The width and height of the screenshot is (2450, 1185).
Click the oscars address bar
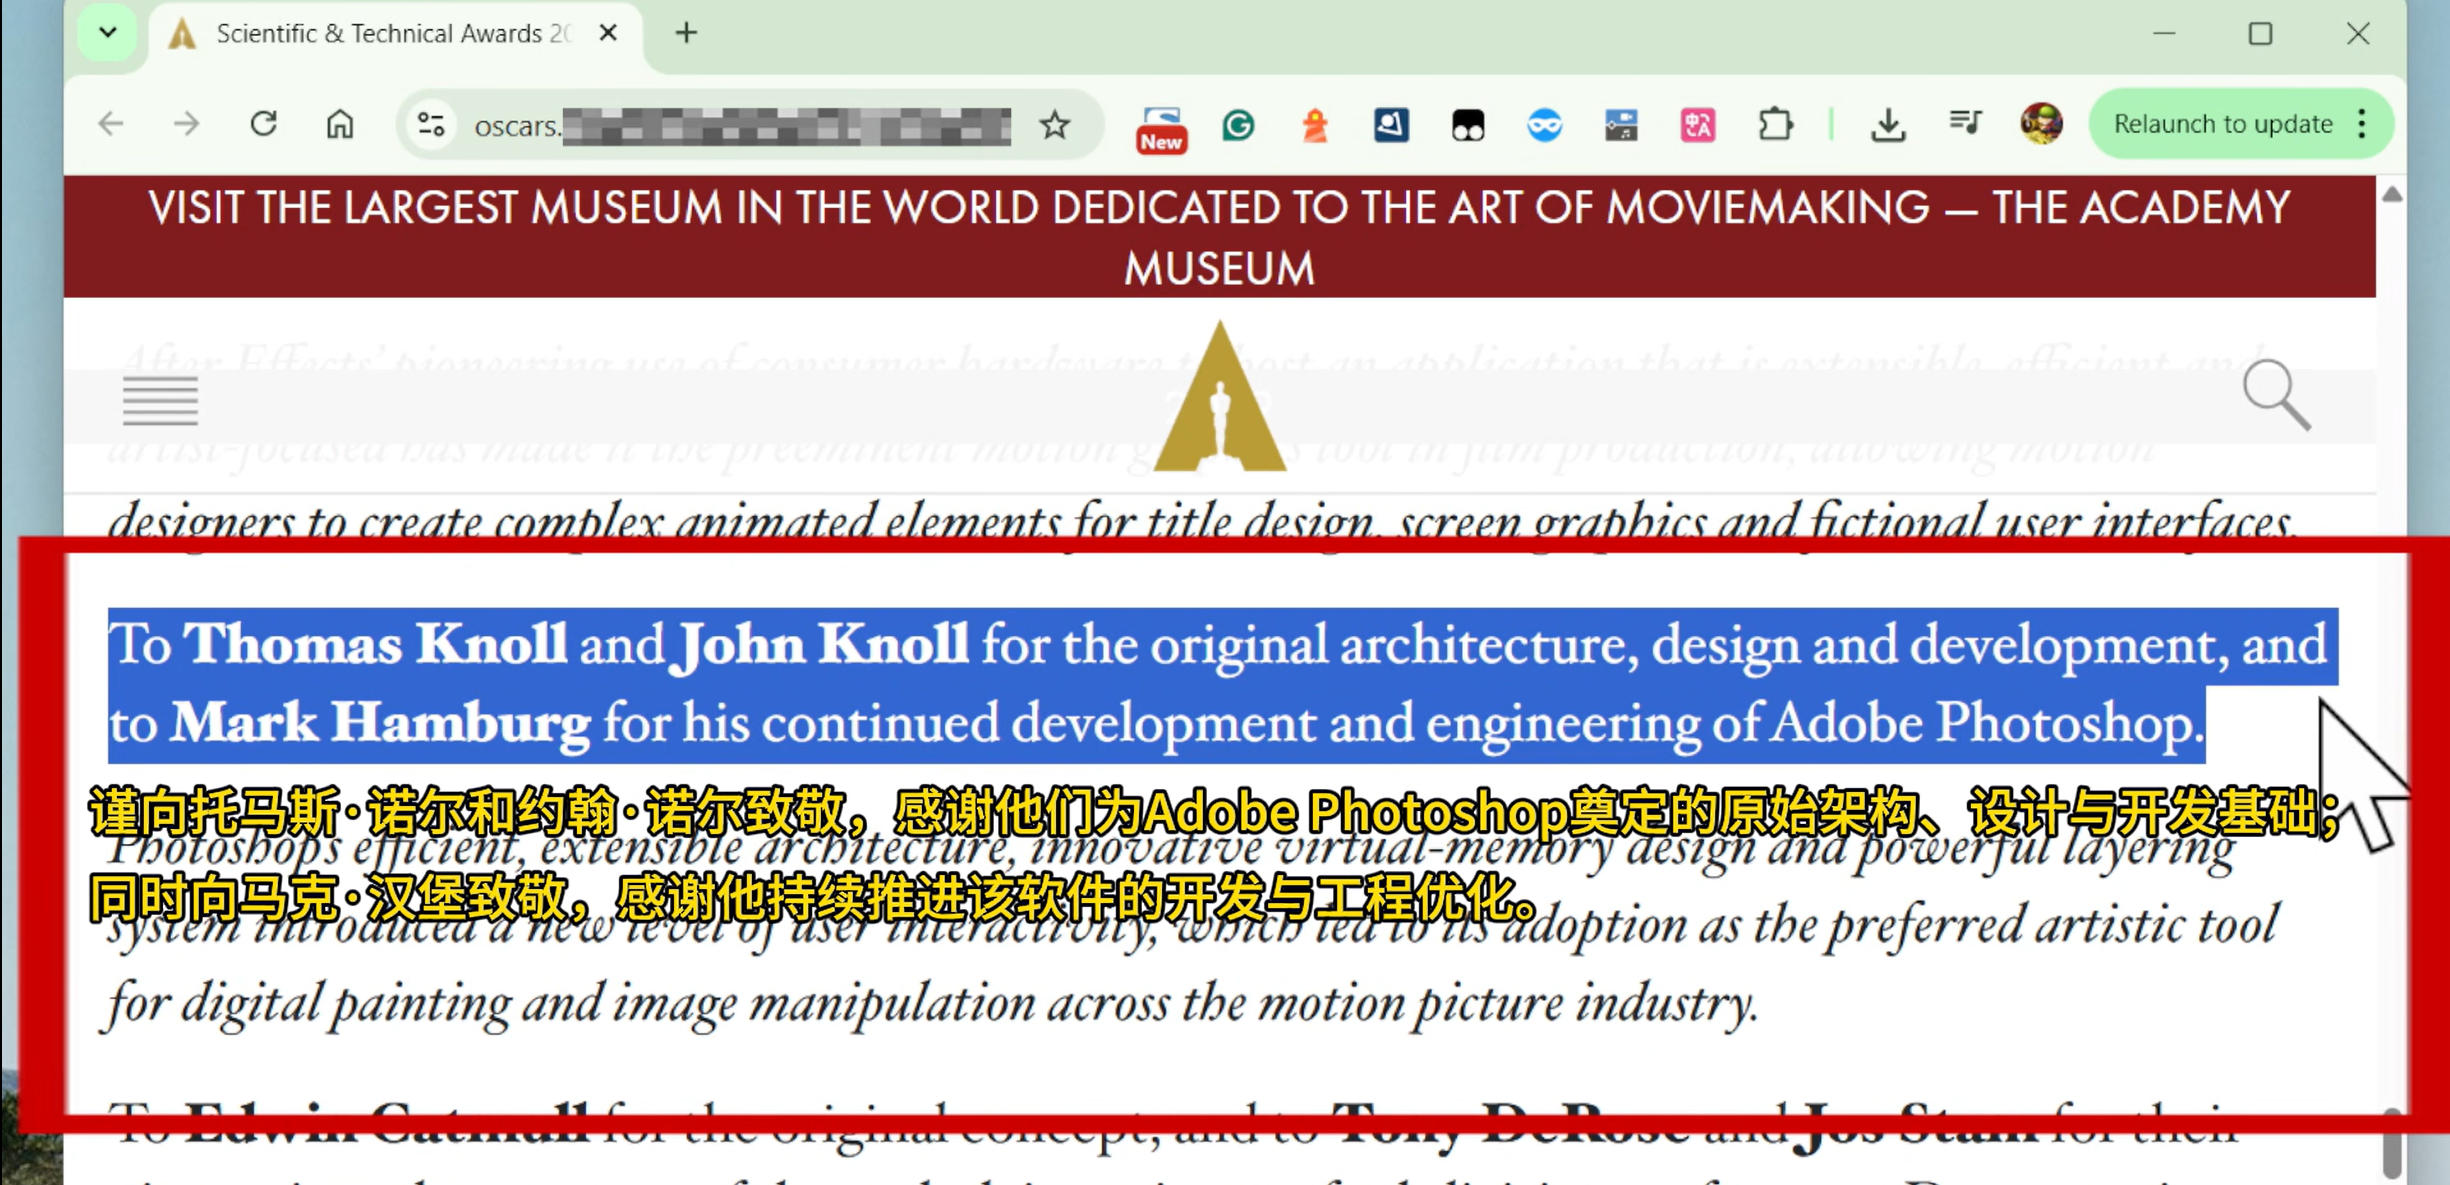(740, 126)
